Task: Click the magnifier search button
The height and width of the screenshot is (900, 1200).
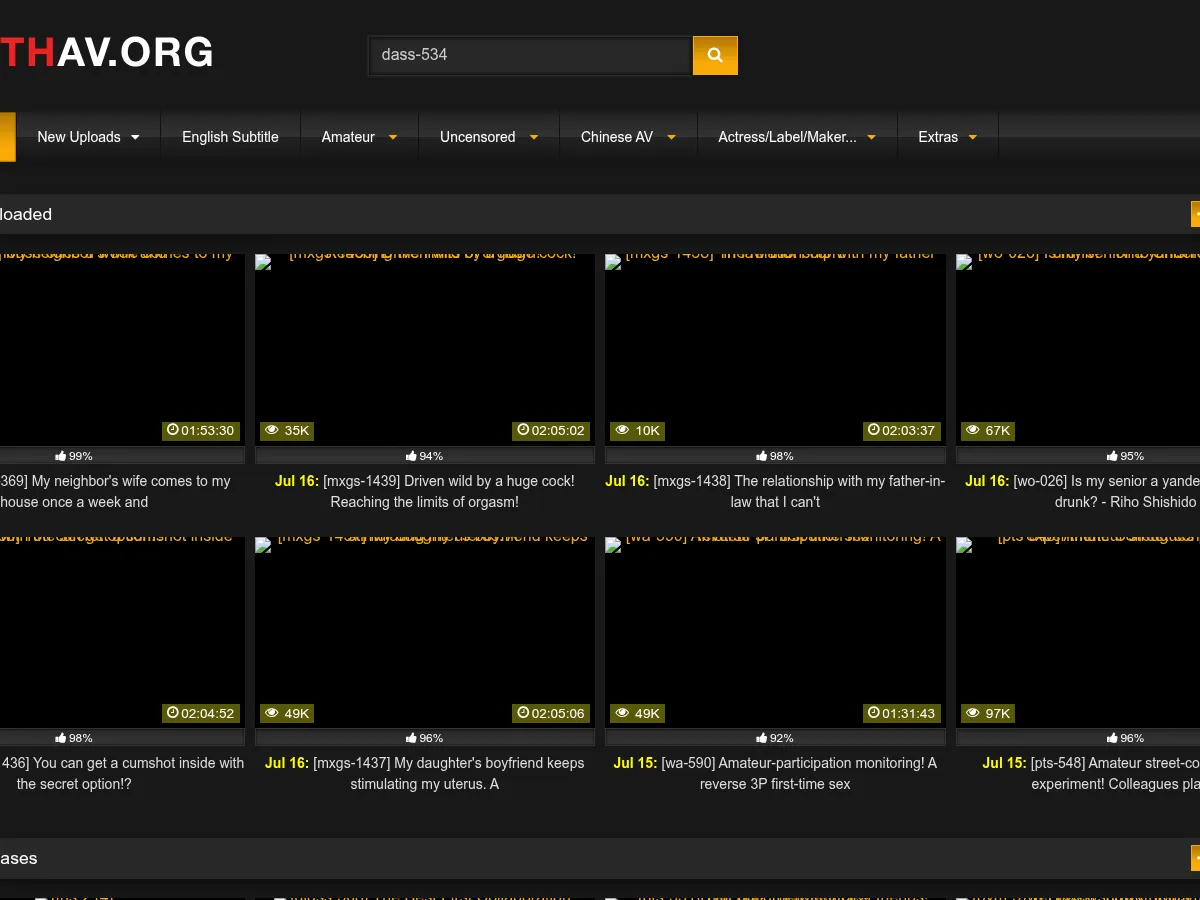Action: click(x=715, y=55)
